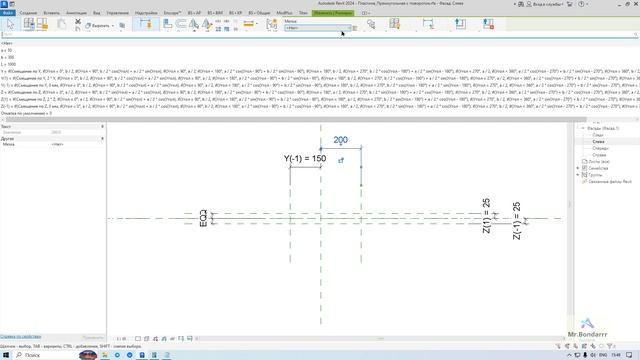Select the Right elevation in project browser
Image resolution: width=640 pixels, height=360 pixels.
click(599, 155)
